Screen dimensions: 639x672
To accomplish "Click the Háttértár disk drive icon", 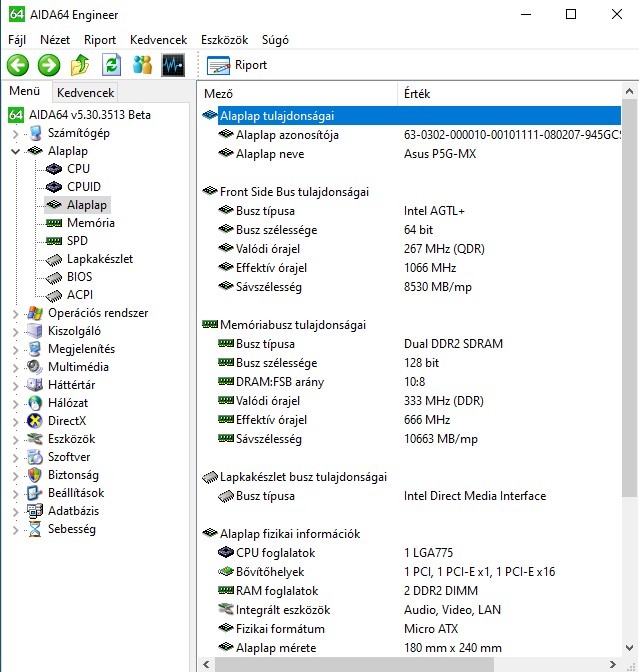I will pyautogui.click(x=35, y=385).
